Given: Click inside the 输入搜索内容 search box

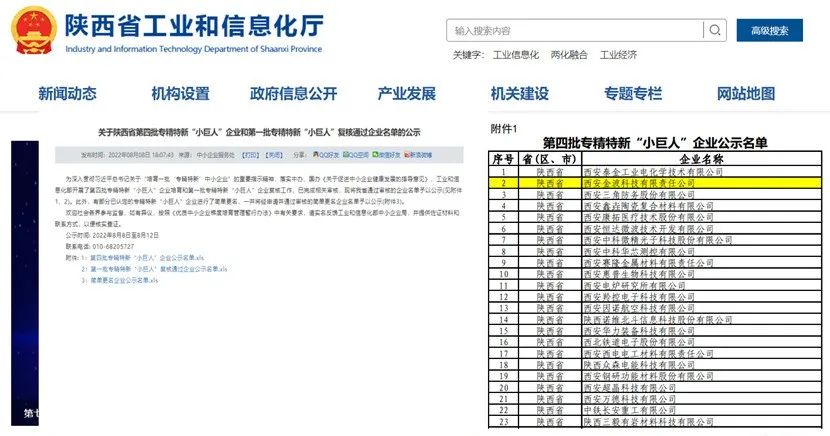Looking at the screenshot, I should pyautogui.click(x=575, y=31).
